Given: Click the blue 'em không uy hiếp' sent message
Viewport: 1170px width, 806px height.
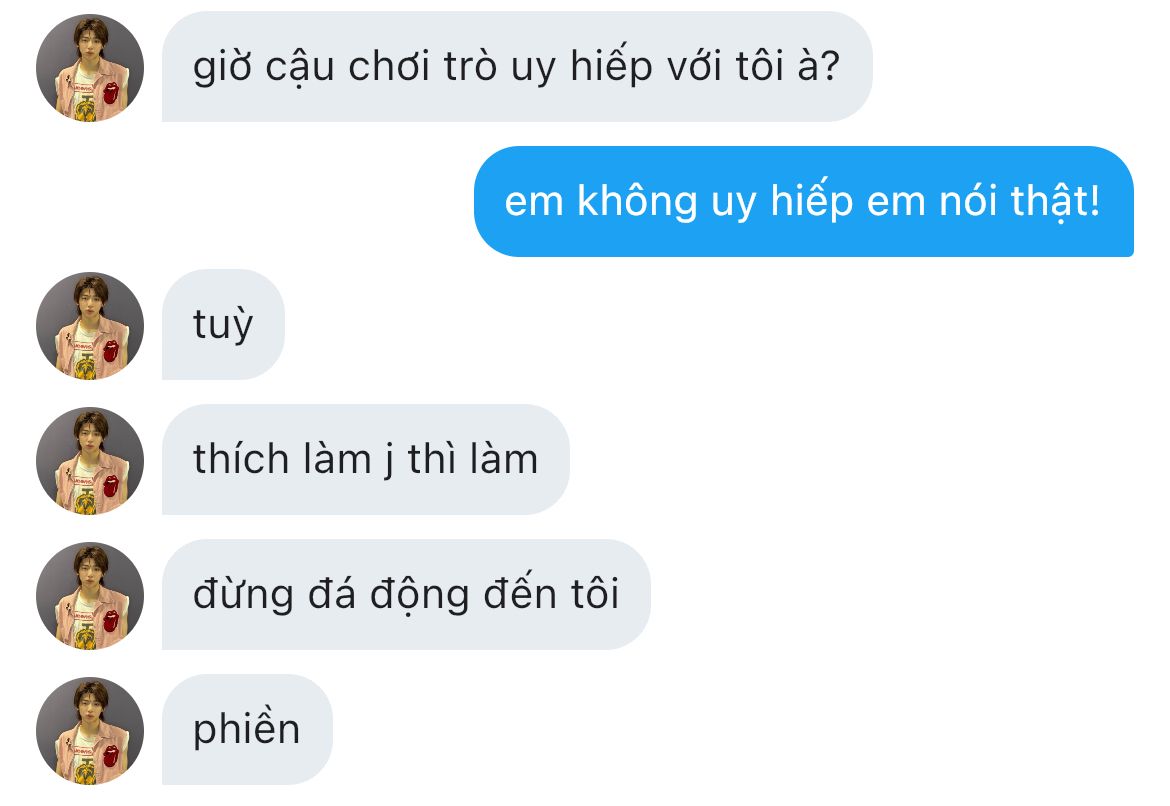Looking at the screenshot, I should 804,202.
